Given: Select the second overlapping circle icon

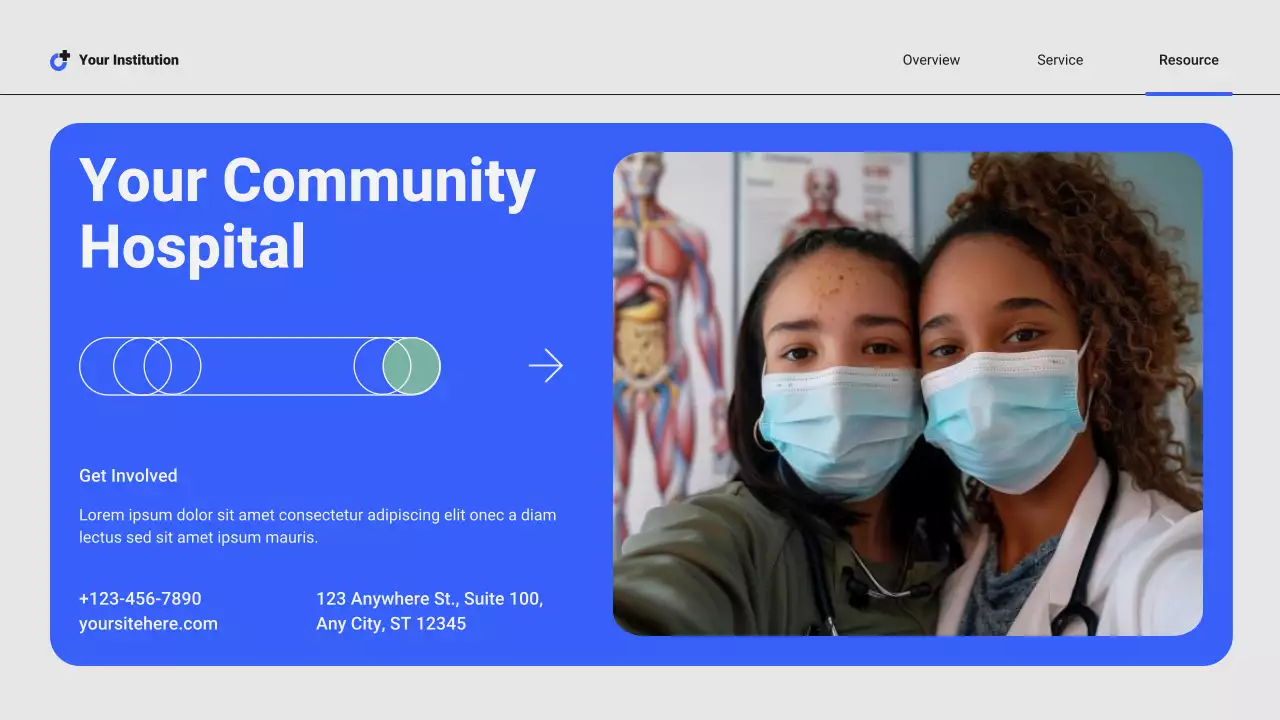Looking at the screenshot, I should [x=142, y=366].
